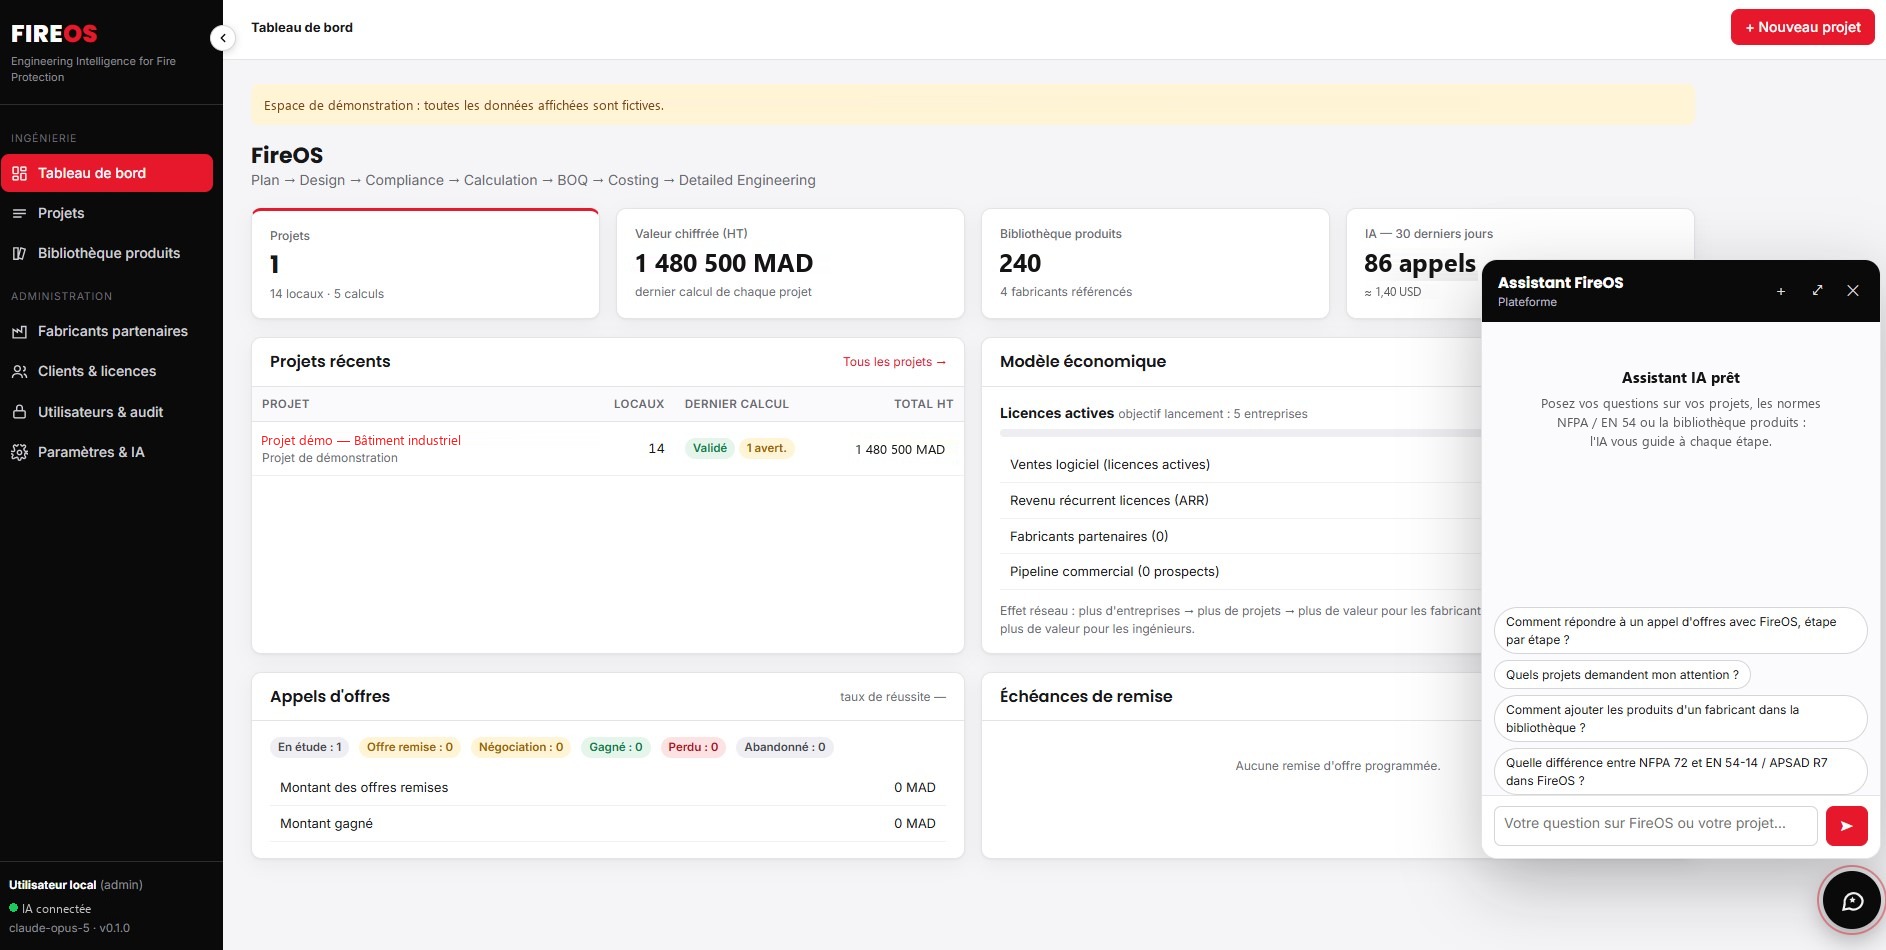This screenshot has width=1886, height=950.
Task: Collapse the sidebar with the chevron button
Action: point(222,38)
